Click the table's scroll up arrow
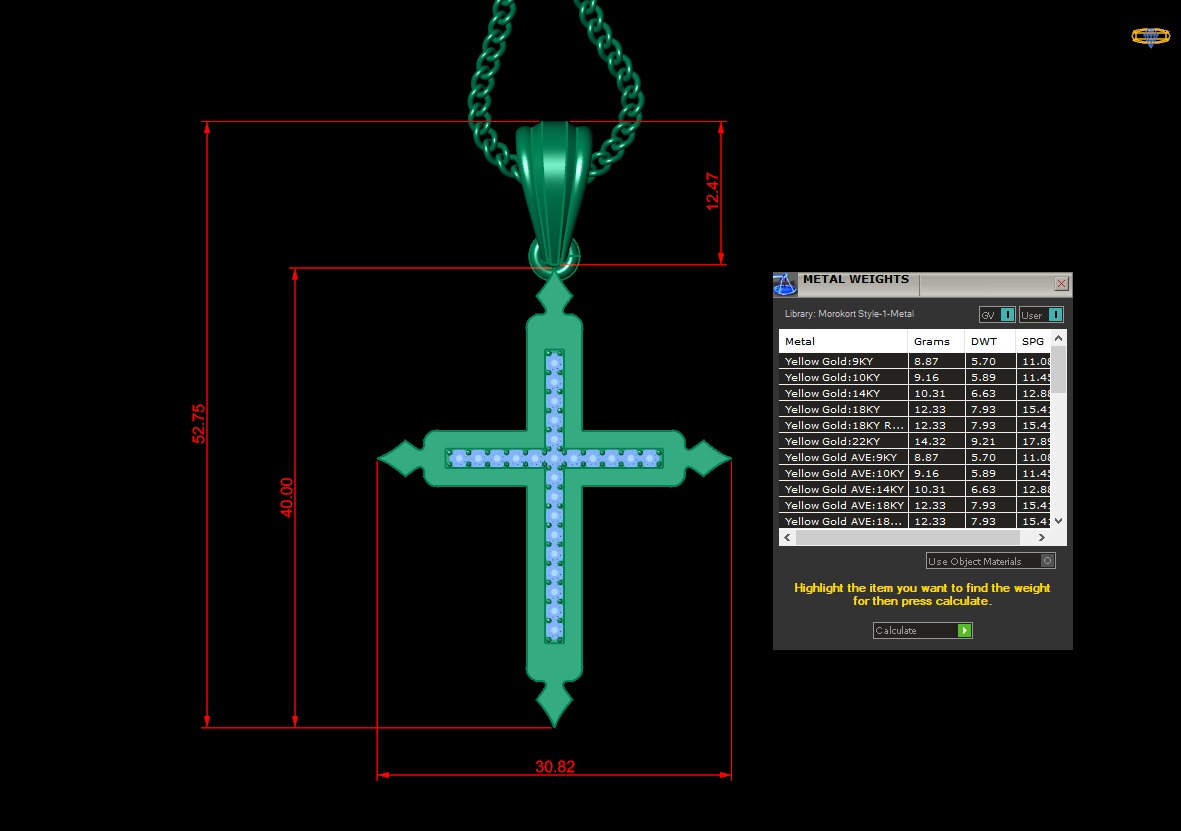1181x831 pixels. click(1058, 338)
